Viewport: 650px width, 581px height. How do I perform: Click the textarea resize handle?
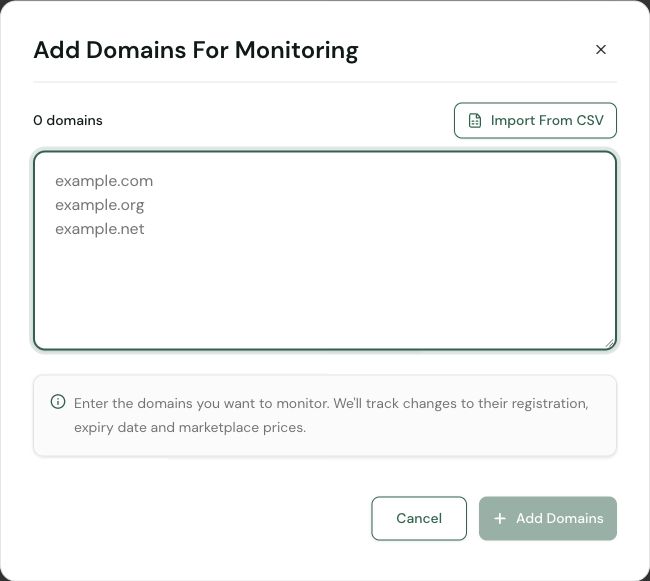(x=609, y=343)
